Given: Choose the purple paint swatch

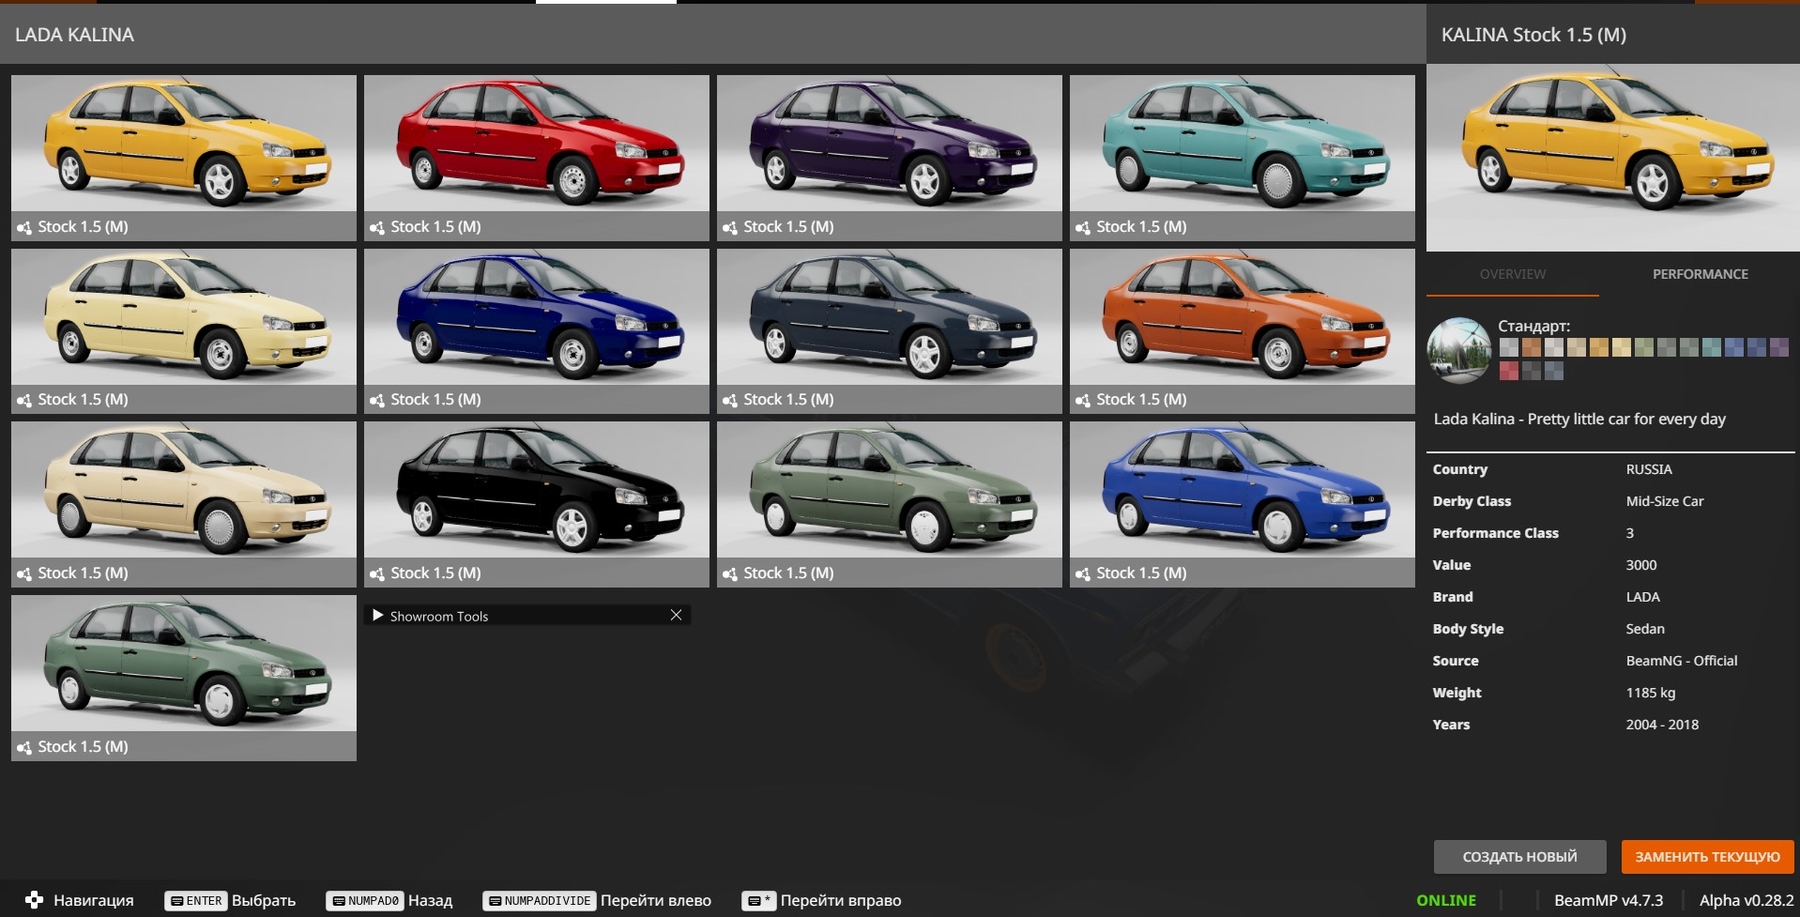Looking at the screenshot, I should point(1779,348).
